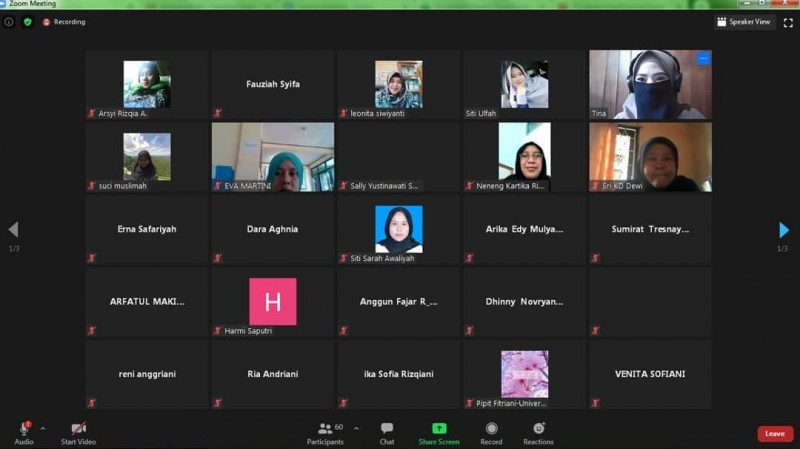Click muted mic icon on Erna Safariyah tile
Image resolution: width=800 pixels, height=449 pixels.
(x=92, y=258)
